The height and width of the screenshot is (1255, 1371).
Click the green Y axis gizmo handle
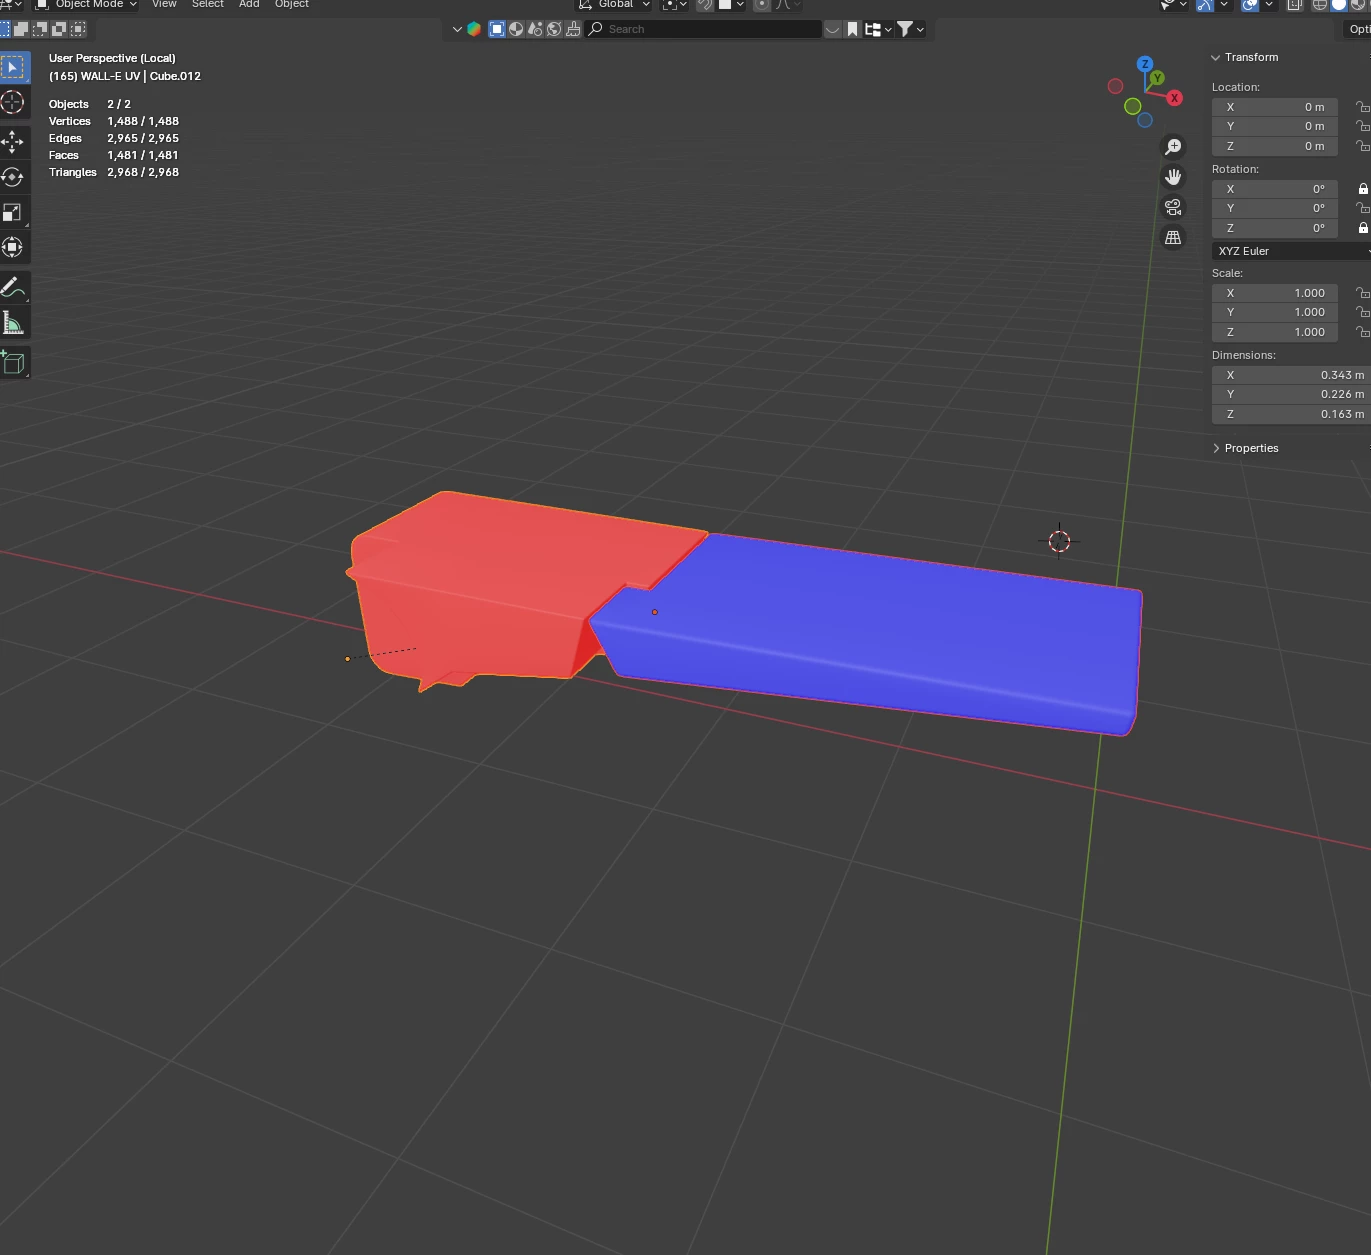(x=1157, y=78)
